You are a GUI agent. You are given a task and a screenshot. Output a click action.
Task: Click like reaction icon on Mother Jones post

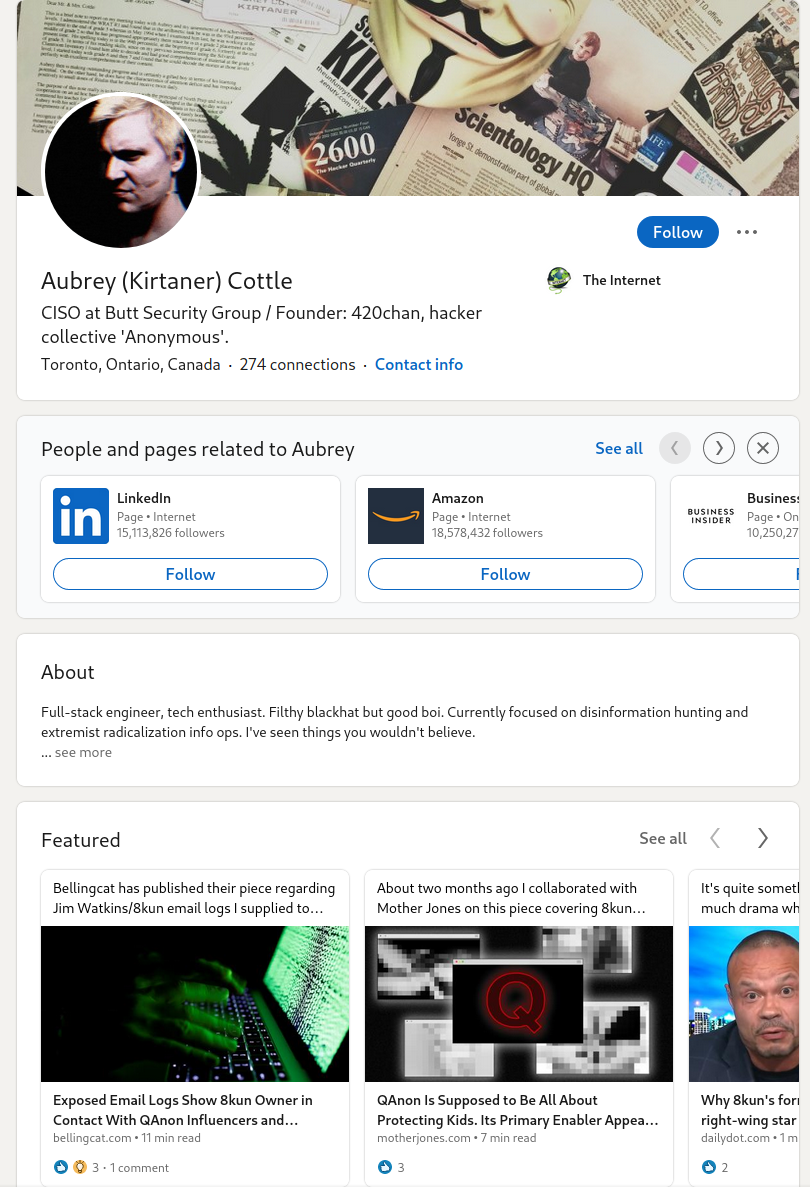pyautogui.click(x=385, y=1167)
